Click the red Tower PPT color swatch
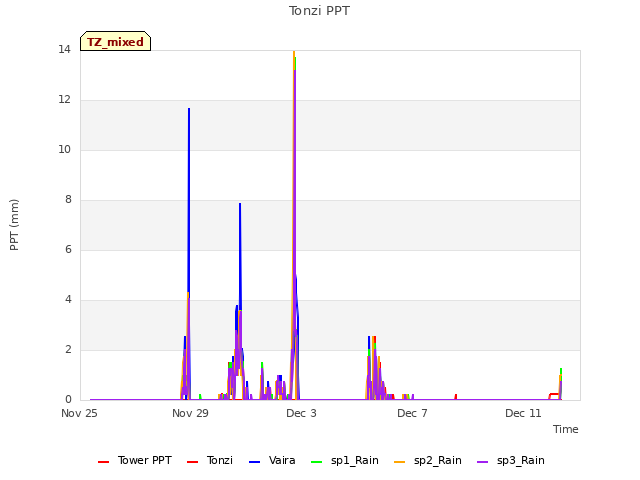 pos(104,462)
